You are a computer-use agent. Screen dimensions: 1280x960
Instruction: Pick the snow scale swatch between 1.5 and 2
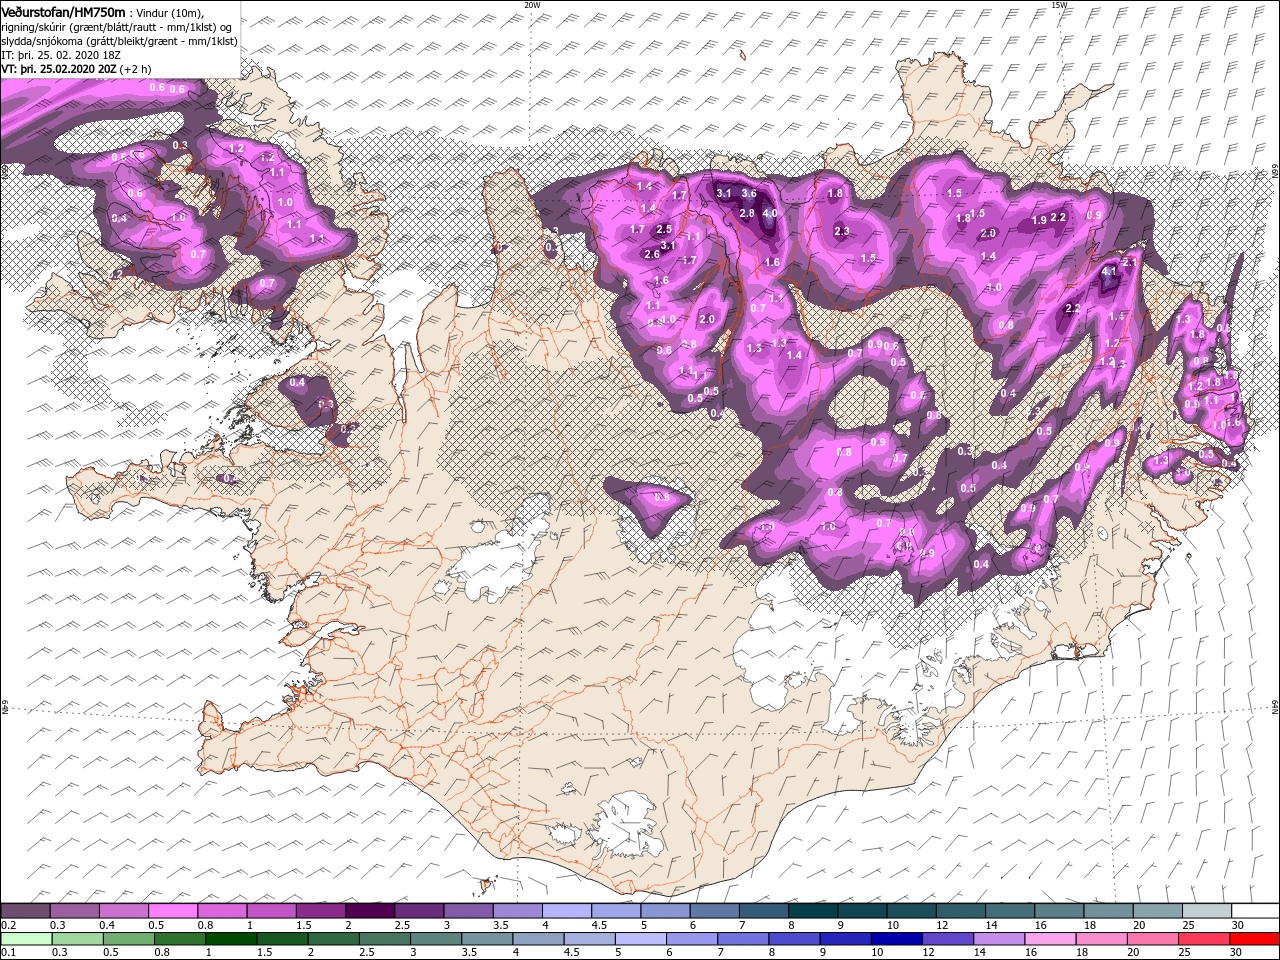320,911
